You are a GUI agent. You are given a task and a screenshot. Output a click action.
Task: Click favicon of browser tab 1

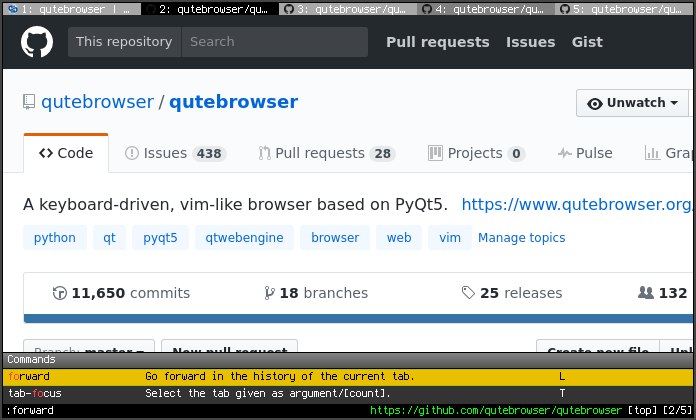(x=13, y=9)
